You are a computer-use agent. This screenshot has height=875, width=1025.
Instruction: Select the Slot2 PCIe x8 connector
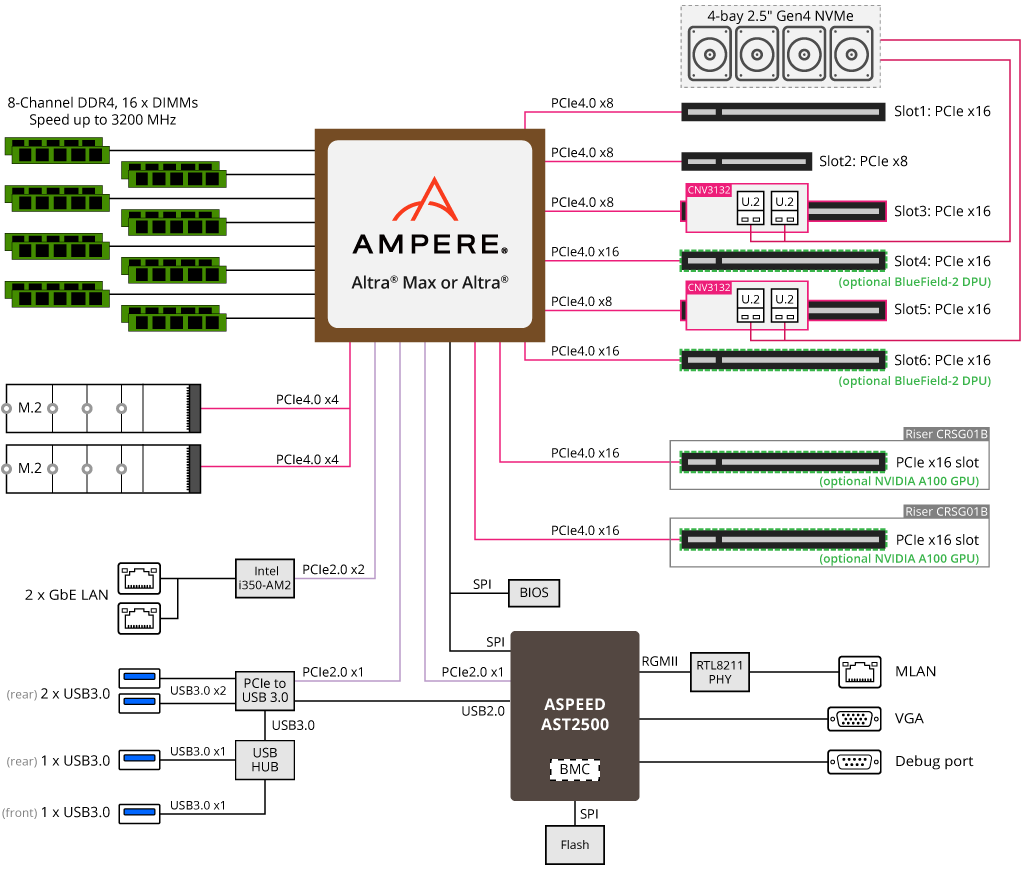[x=747, y=161]
